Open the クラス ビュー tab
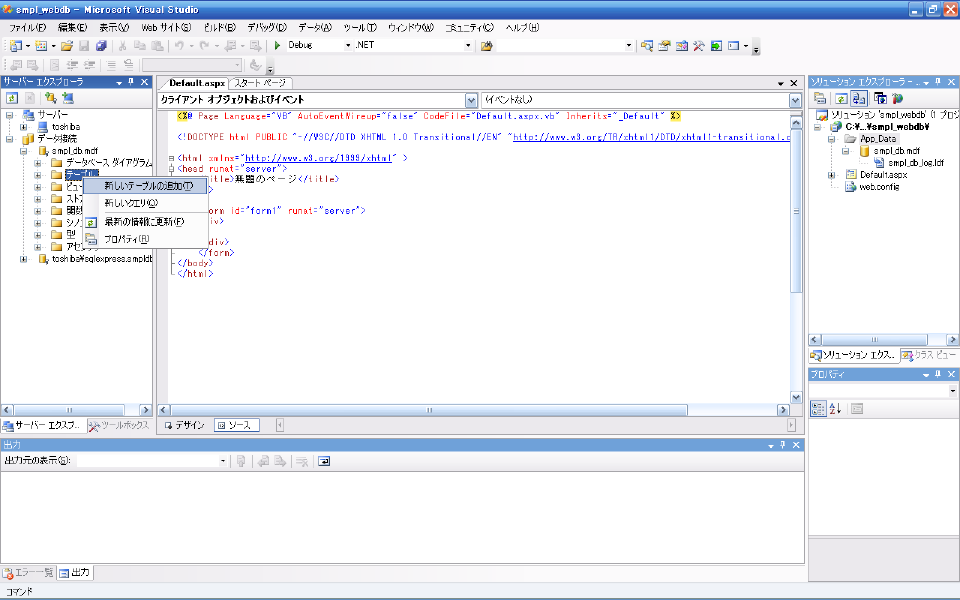Viewport: 960px width, 600px height. [x=929, y=355]
